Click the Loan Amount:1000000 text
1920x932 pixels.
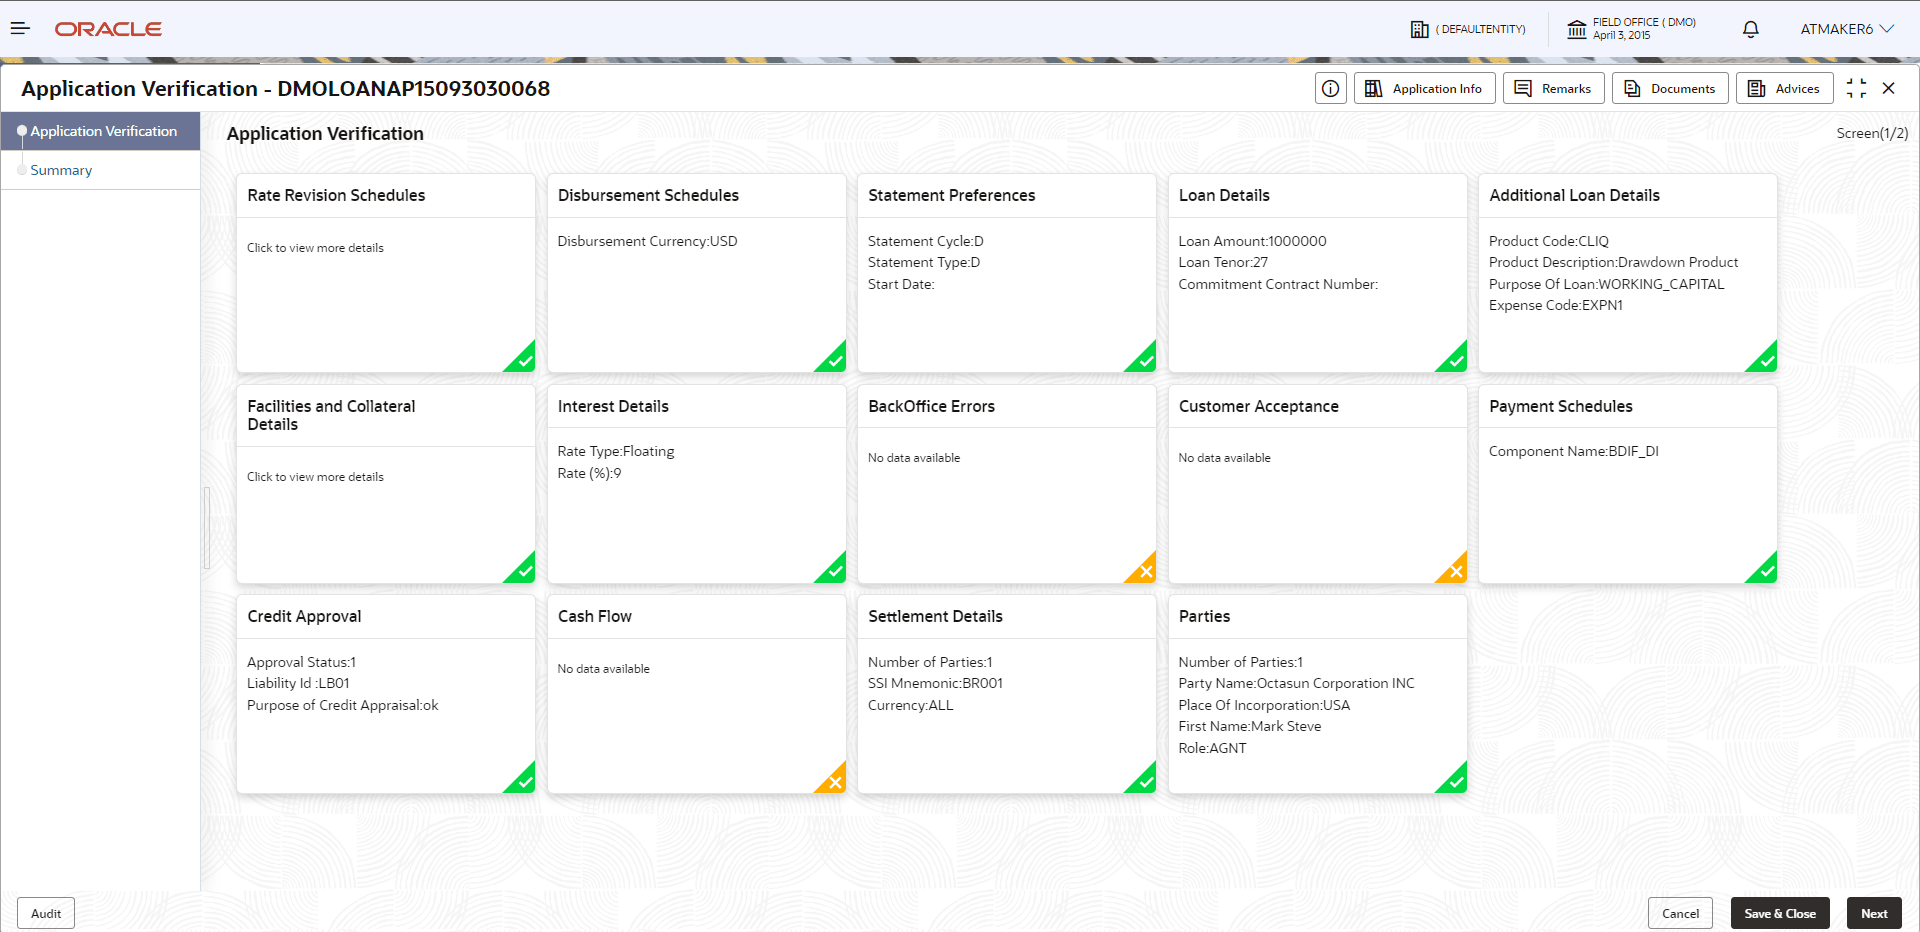(1252, 241)
